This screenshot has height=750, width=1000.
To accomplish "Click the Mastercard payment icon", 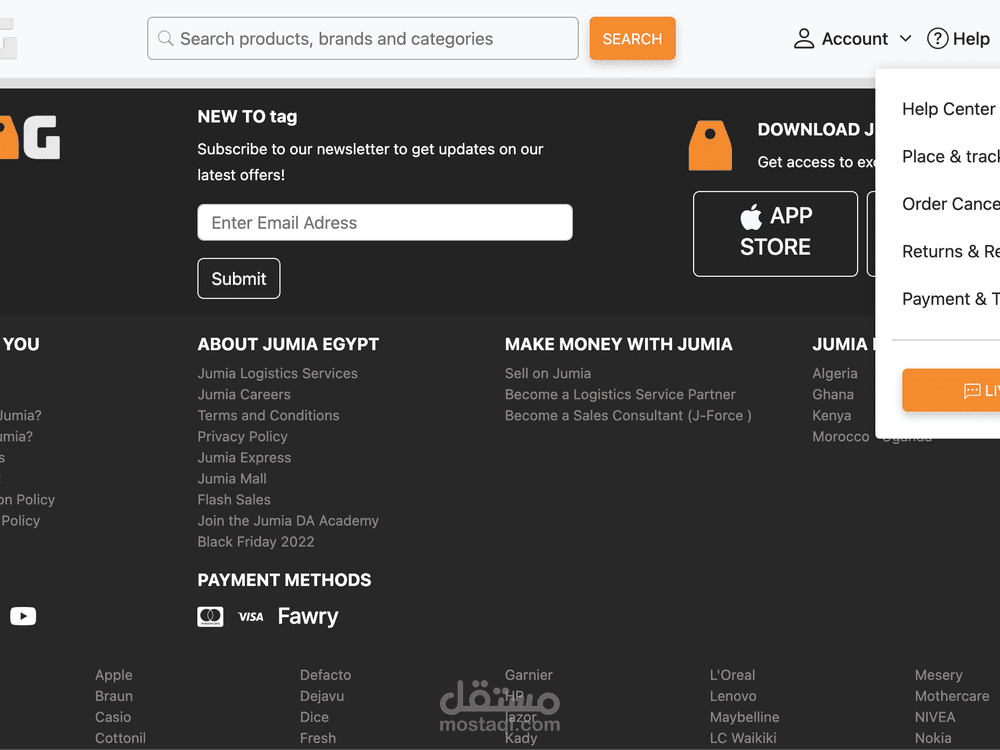I will click(210, 616).
